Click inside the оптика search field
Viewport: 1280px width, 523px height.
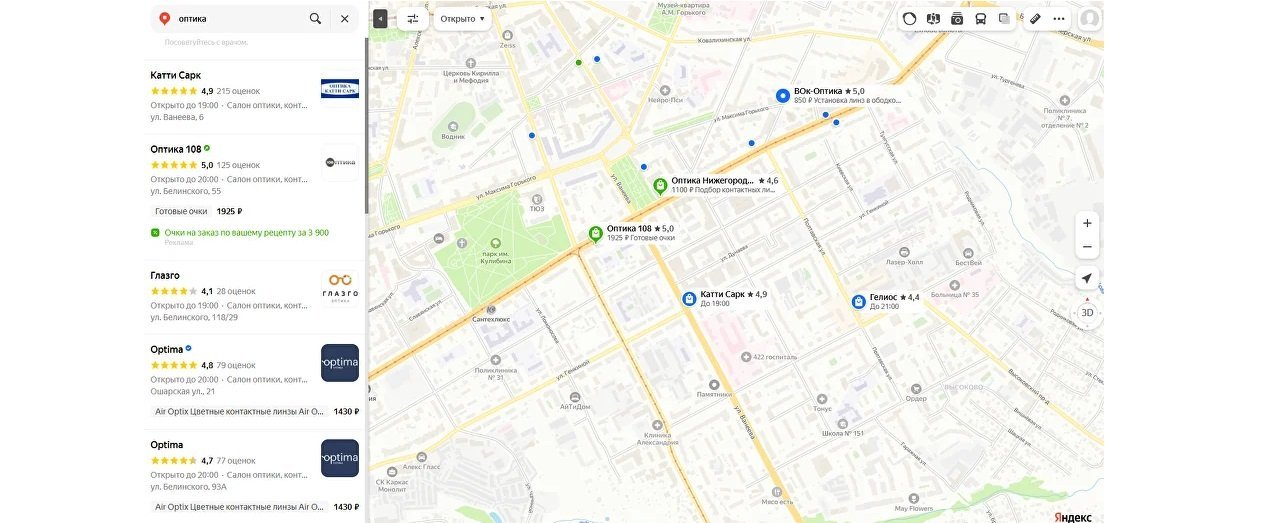click(238, 18)
